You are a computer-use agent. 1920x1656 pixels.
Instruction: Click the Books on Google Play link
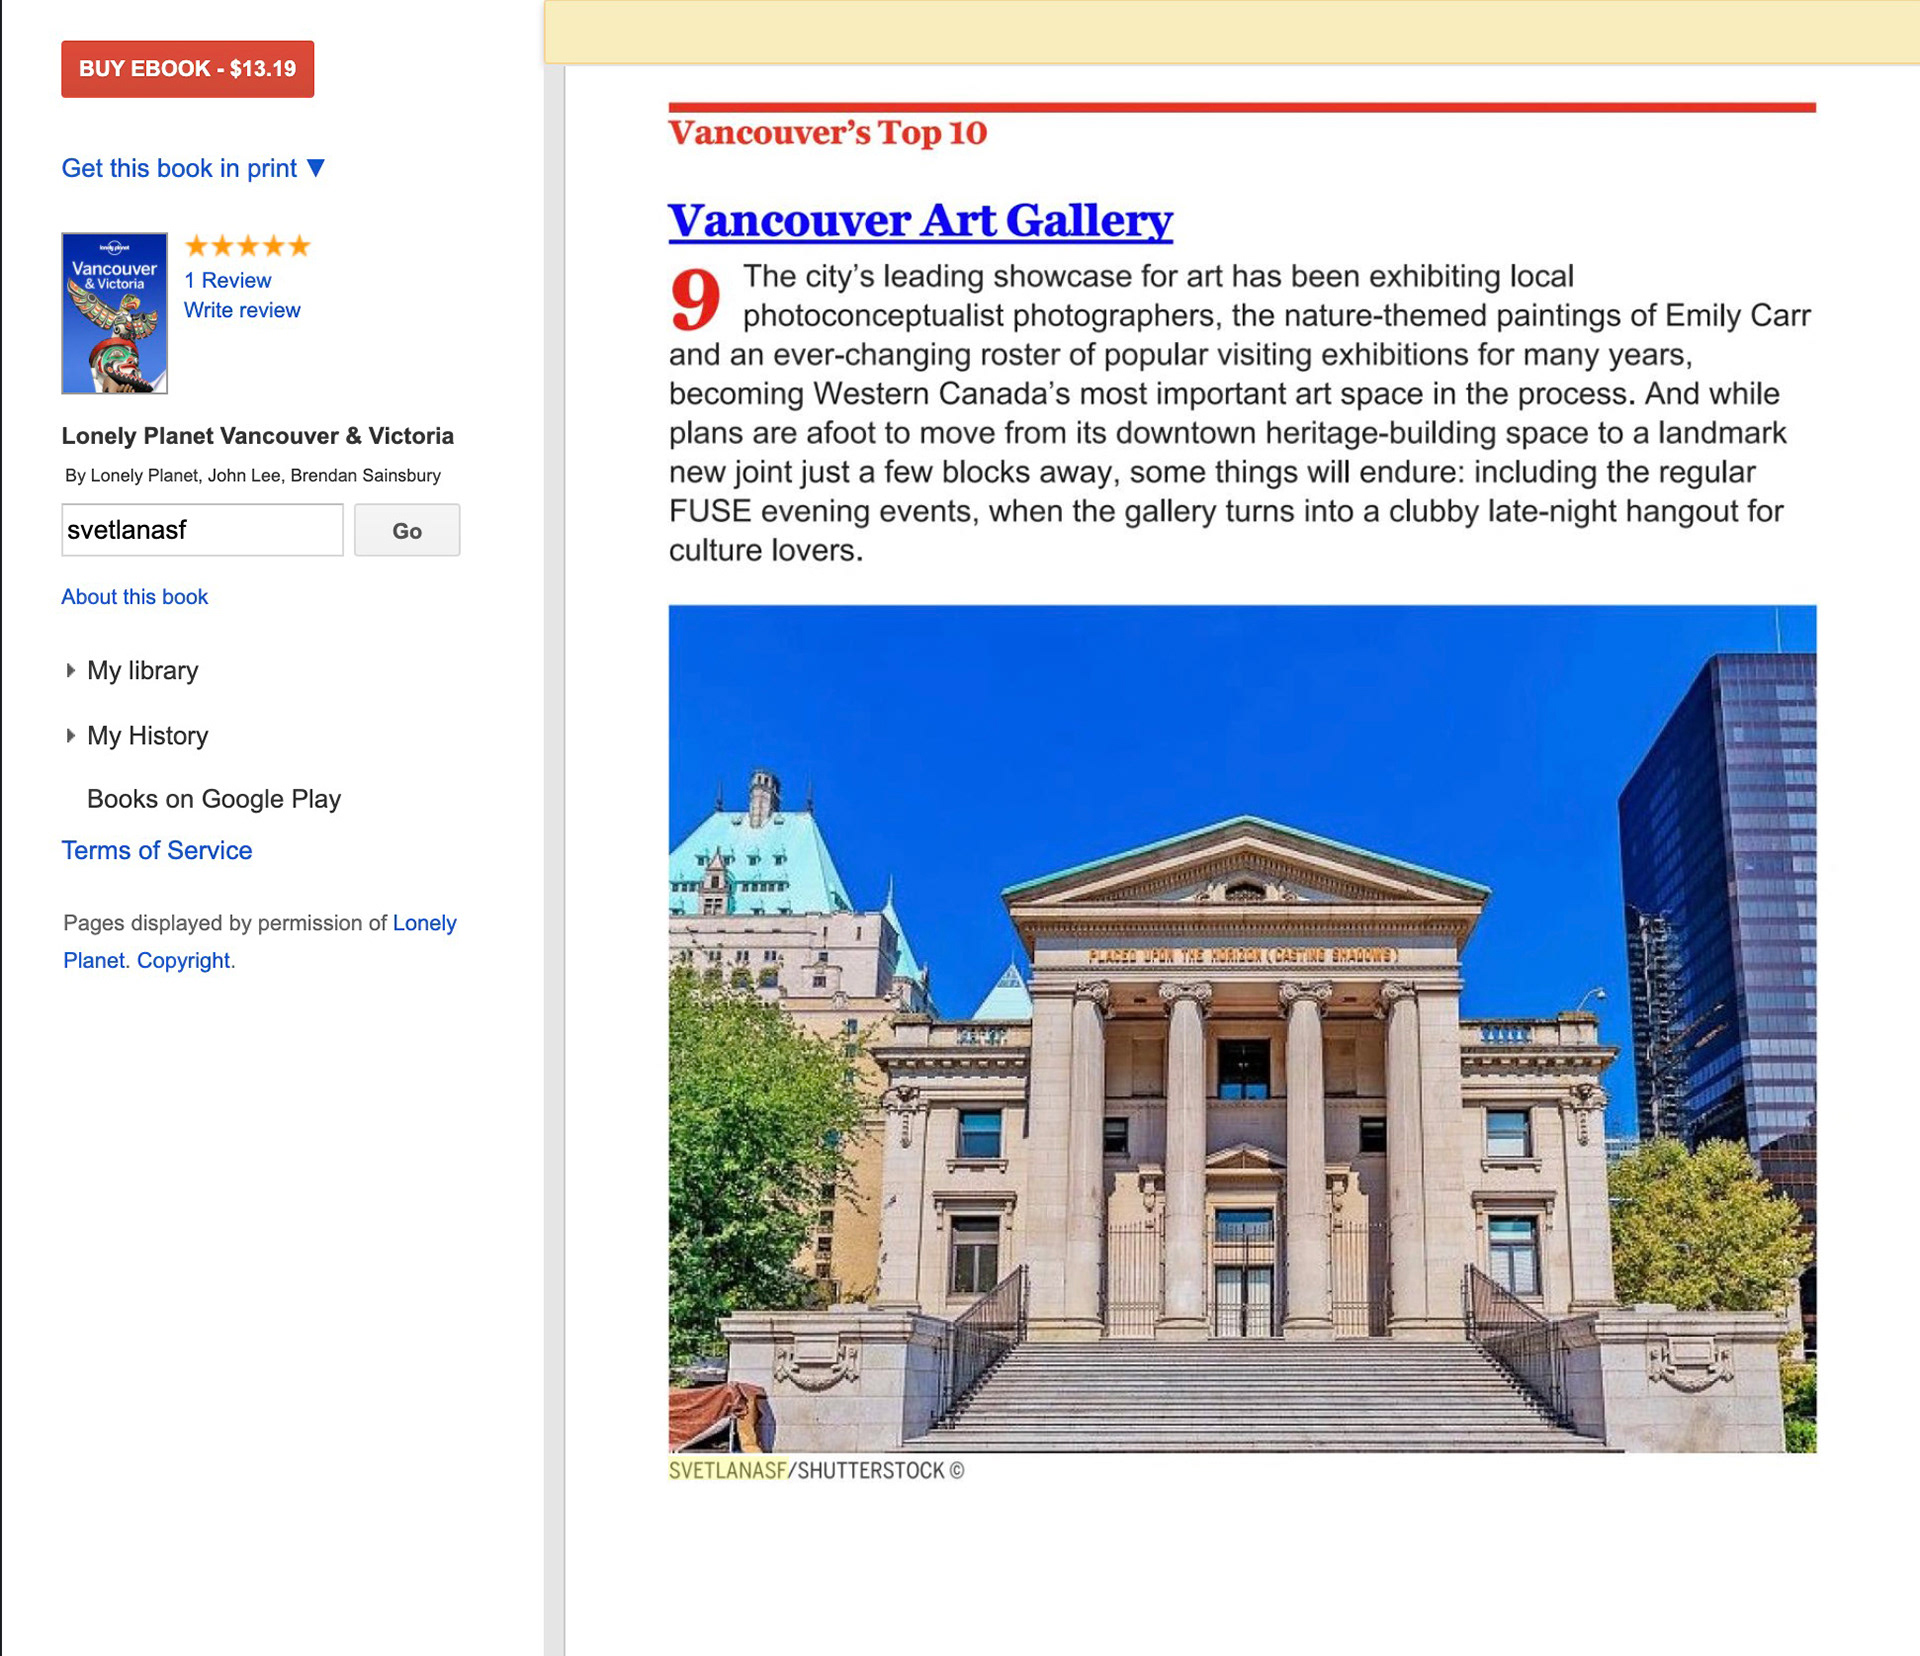coord(213,798)
